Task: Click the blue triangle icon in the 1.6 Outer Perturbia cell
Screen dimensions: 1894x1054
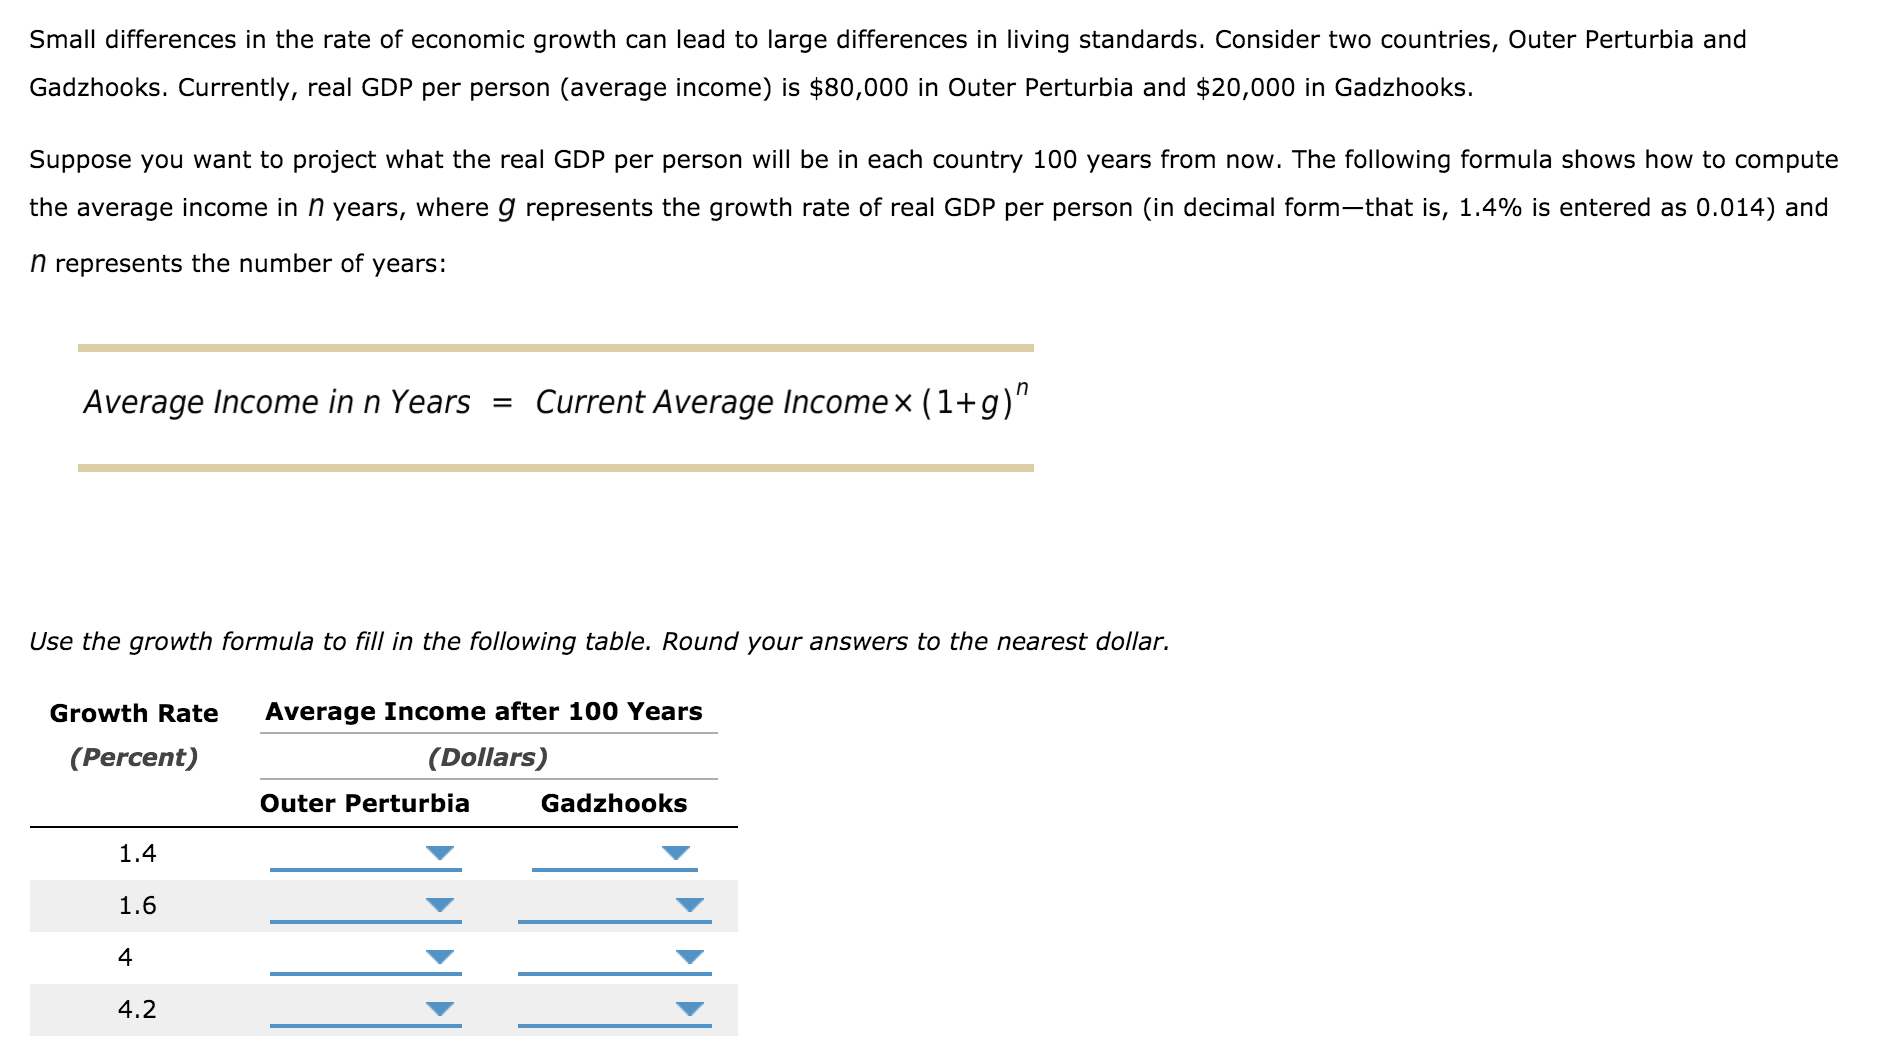Action: [x=440, y=905]
